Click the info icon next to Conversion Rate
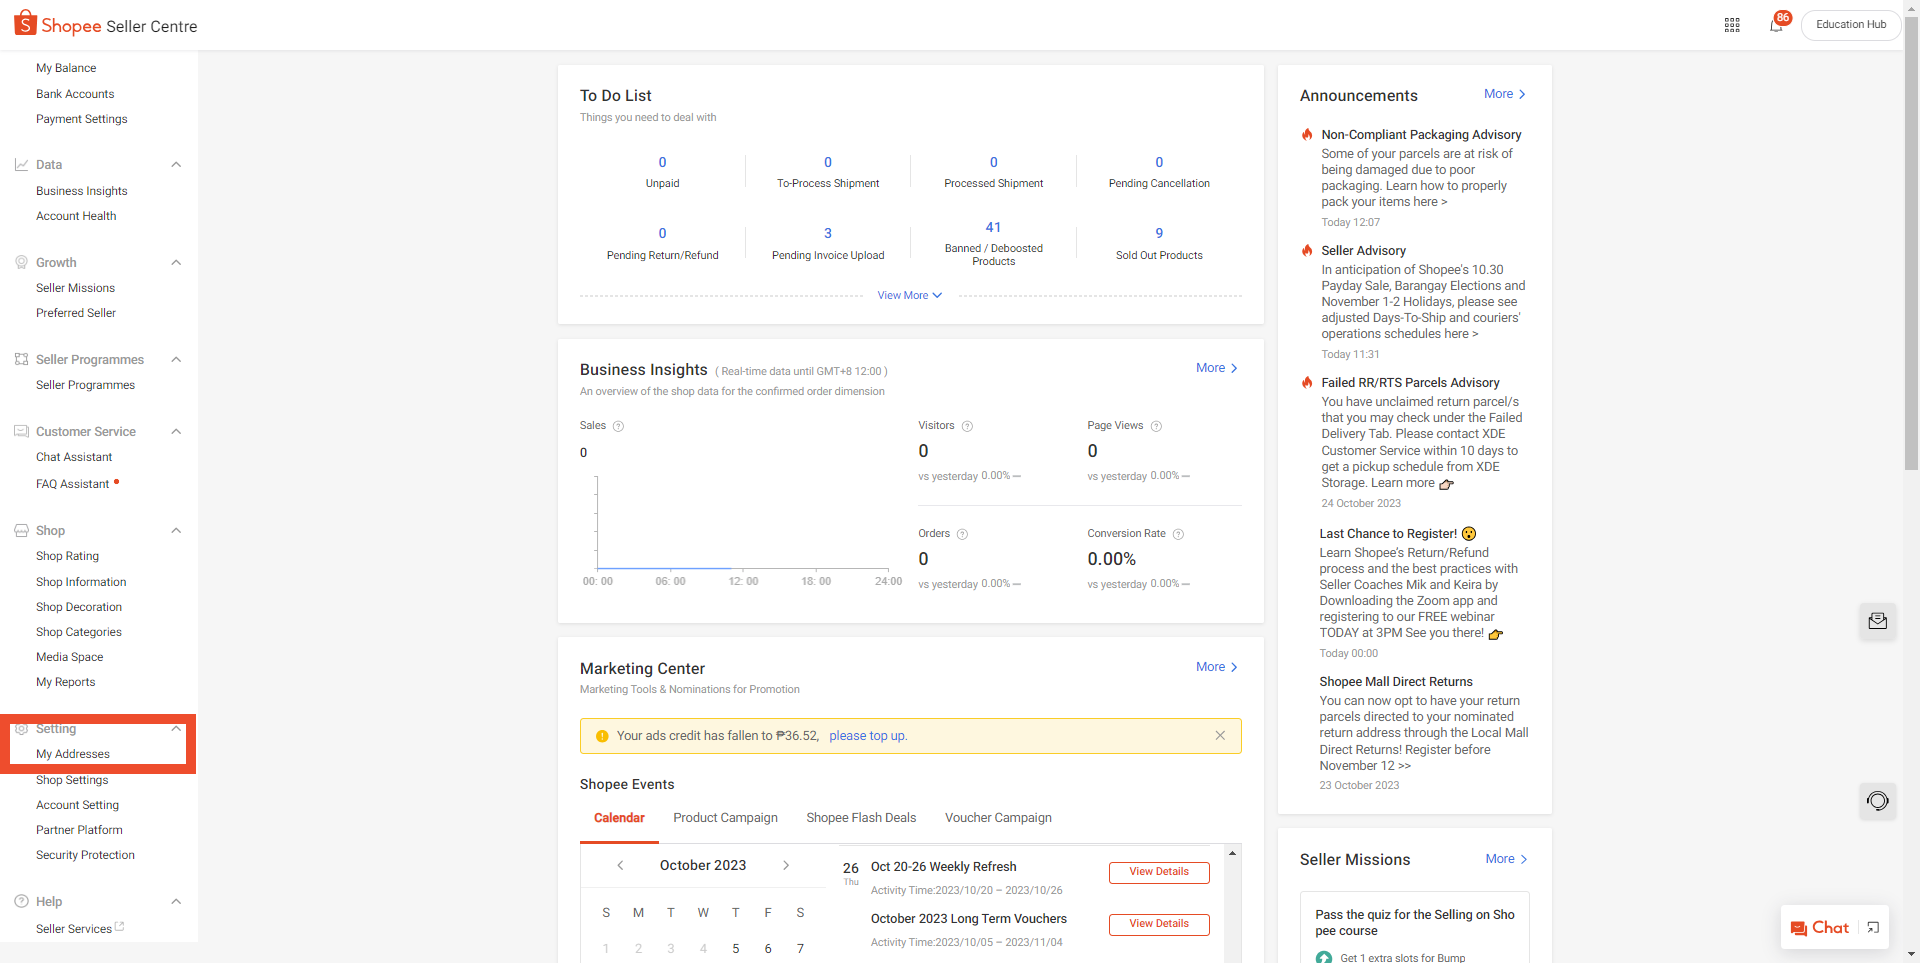 [1178, 534]
